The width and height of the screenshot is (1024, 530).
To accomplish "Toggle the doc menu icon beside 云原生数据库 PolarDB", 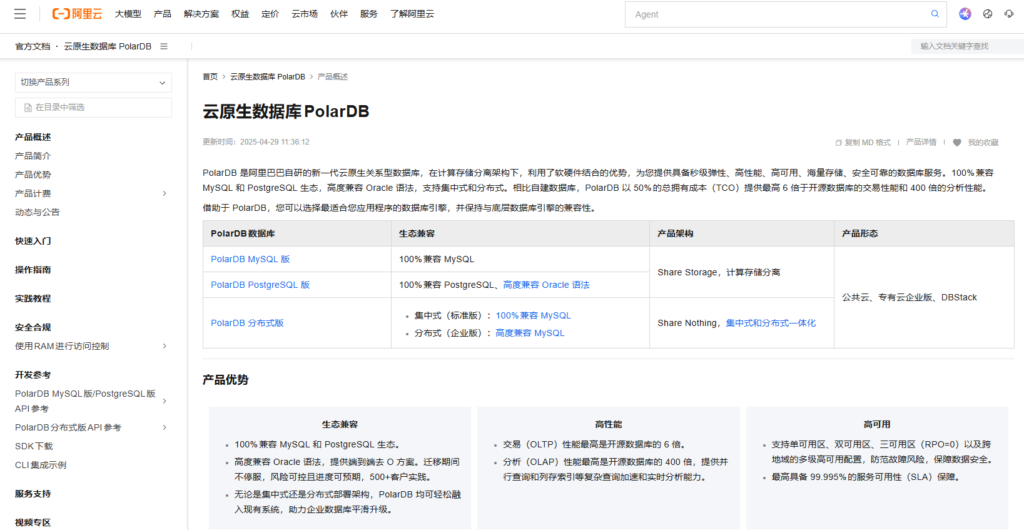I will [x=164, y=46].
